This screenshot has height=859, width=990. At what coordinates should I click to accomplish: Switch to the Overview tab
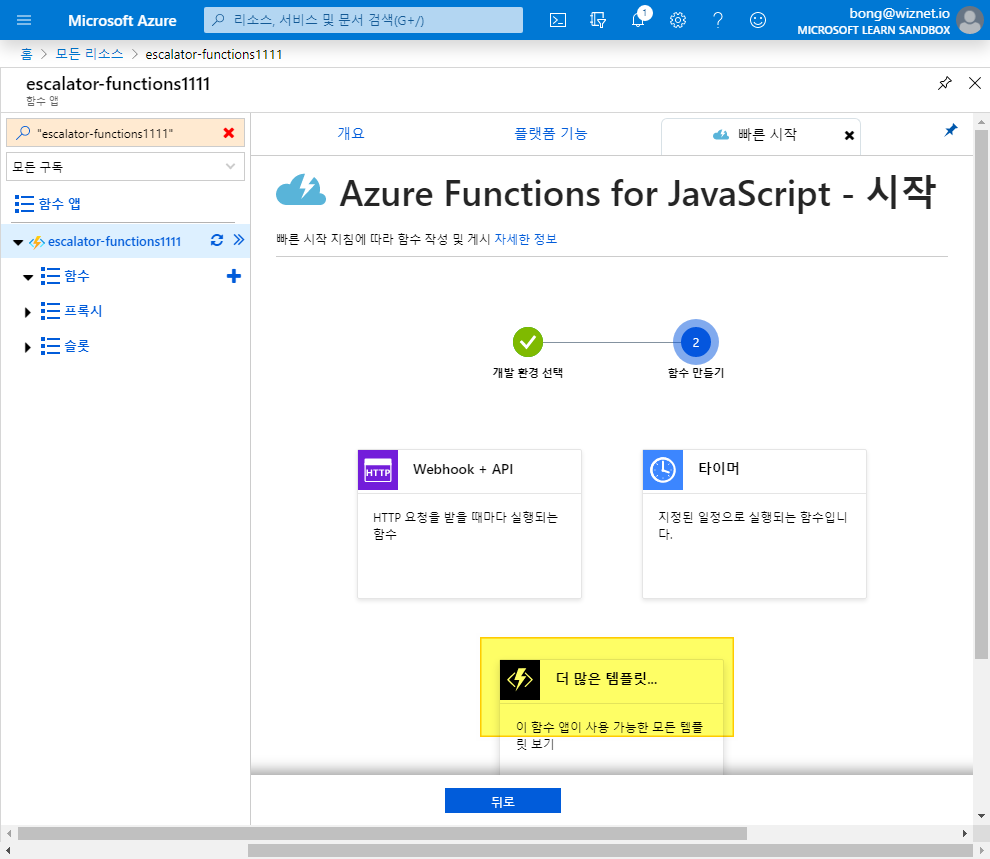pos(351,133)
